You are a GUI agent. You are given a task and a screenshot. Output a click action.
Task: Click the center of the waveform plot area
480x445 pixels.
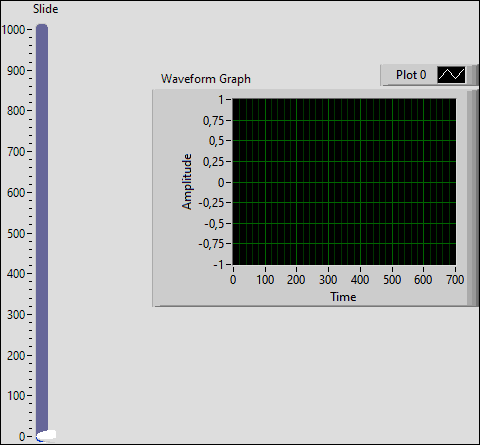coord(344,182)
